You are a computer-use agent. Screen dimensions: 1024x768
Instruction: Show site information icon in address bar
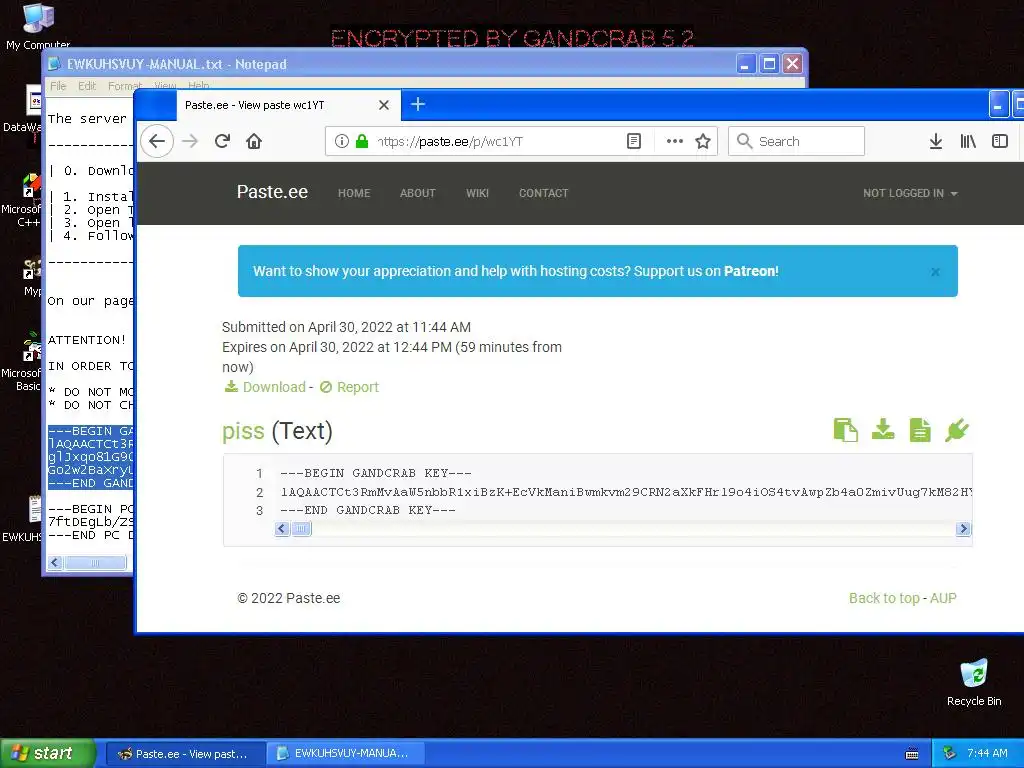point(342,141)
